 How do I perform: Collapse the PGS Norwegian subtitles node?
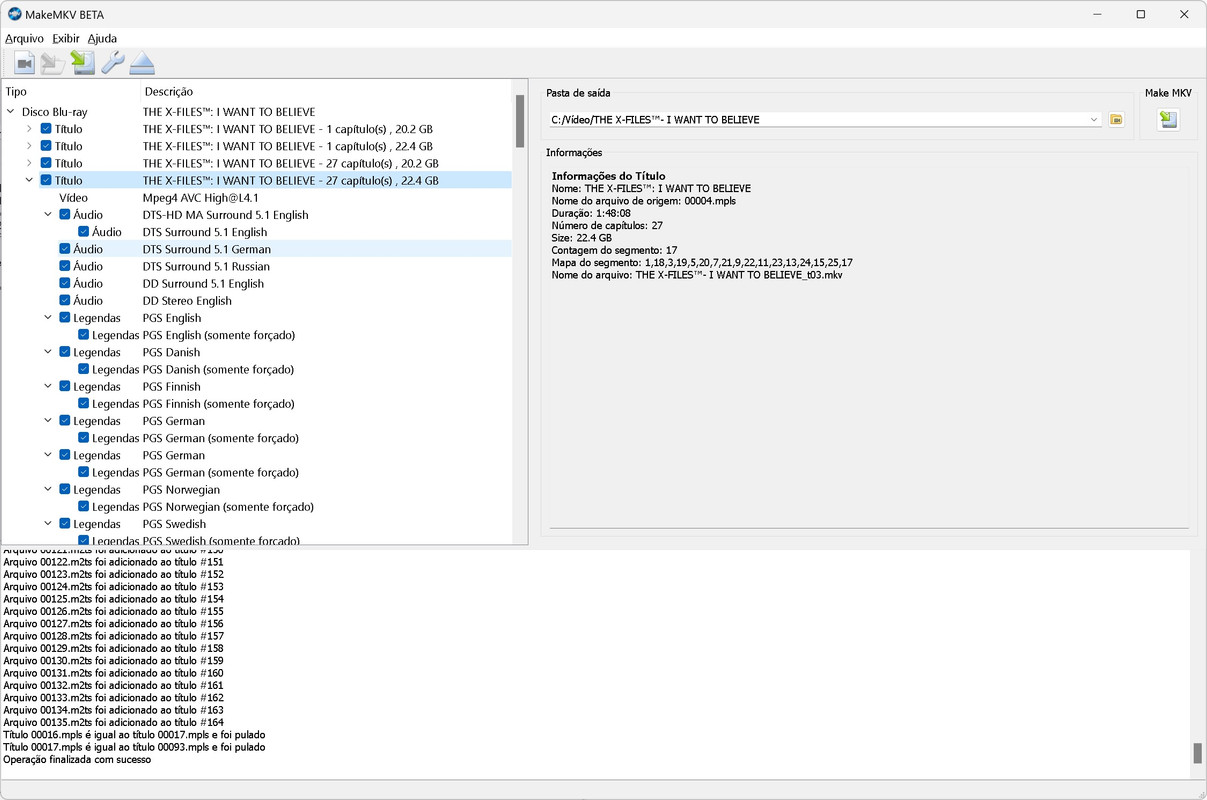(x=47, y=489)
